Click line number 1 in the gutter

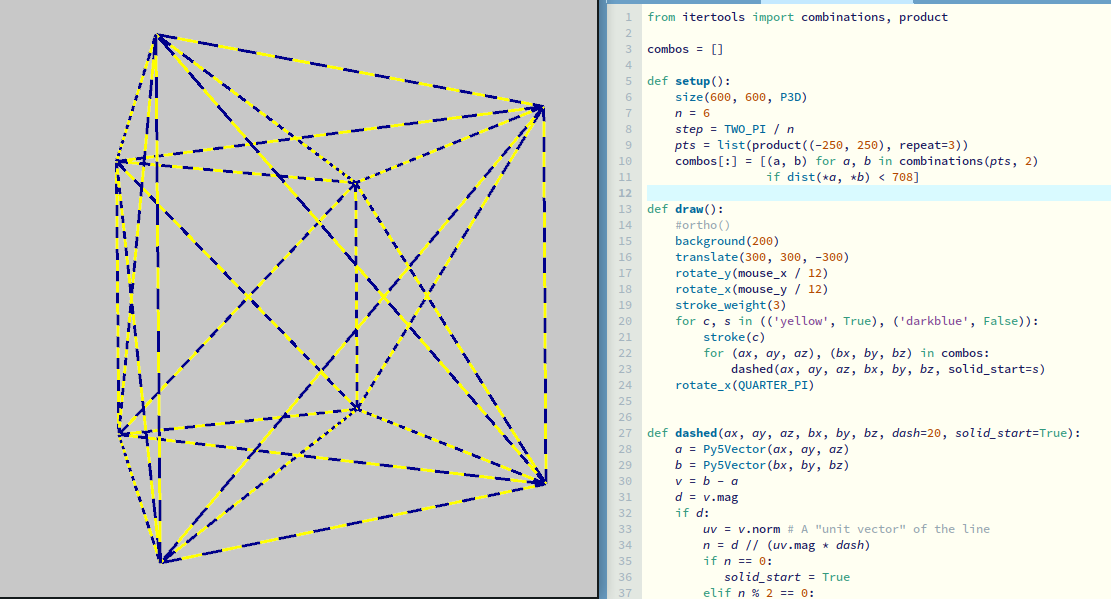628,17
